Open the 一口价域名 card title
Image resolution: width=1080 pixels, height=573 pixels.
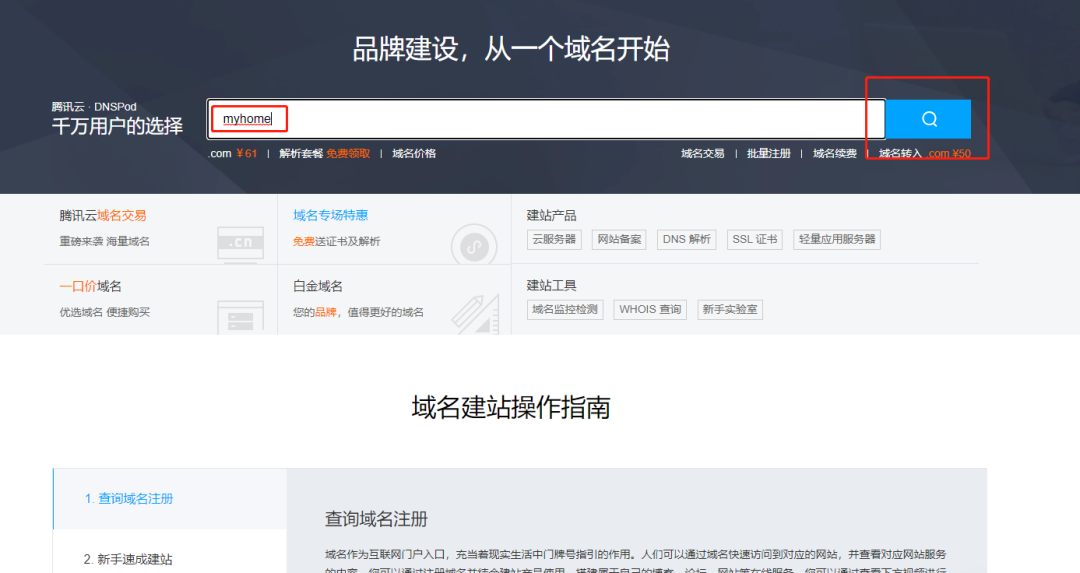(90, 286)
